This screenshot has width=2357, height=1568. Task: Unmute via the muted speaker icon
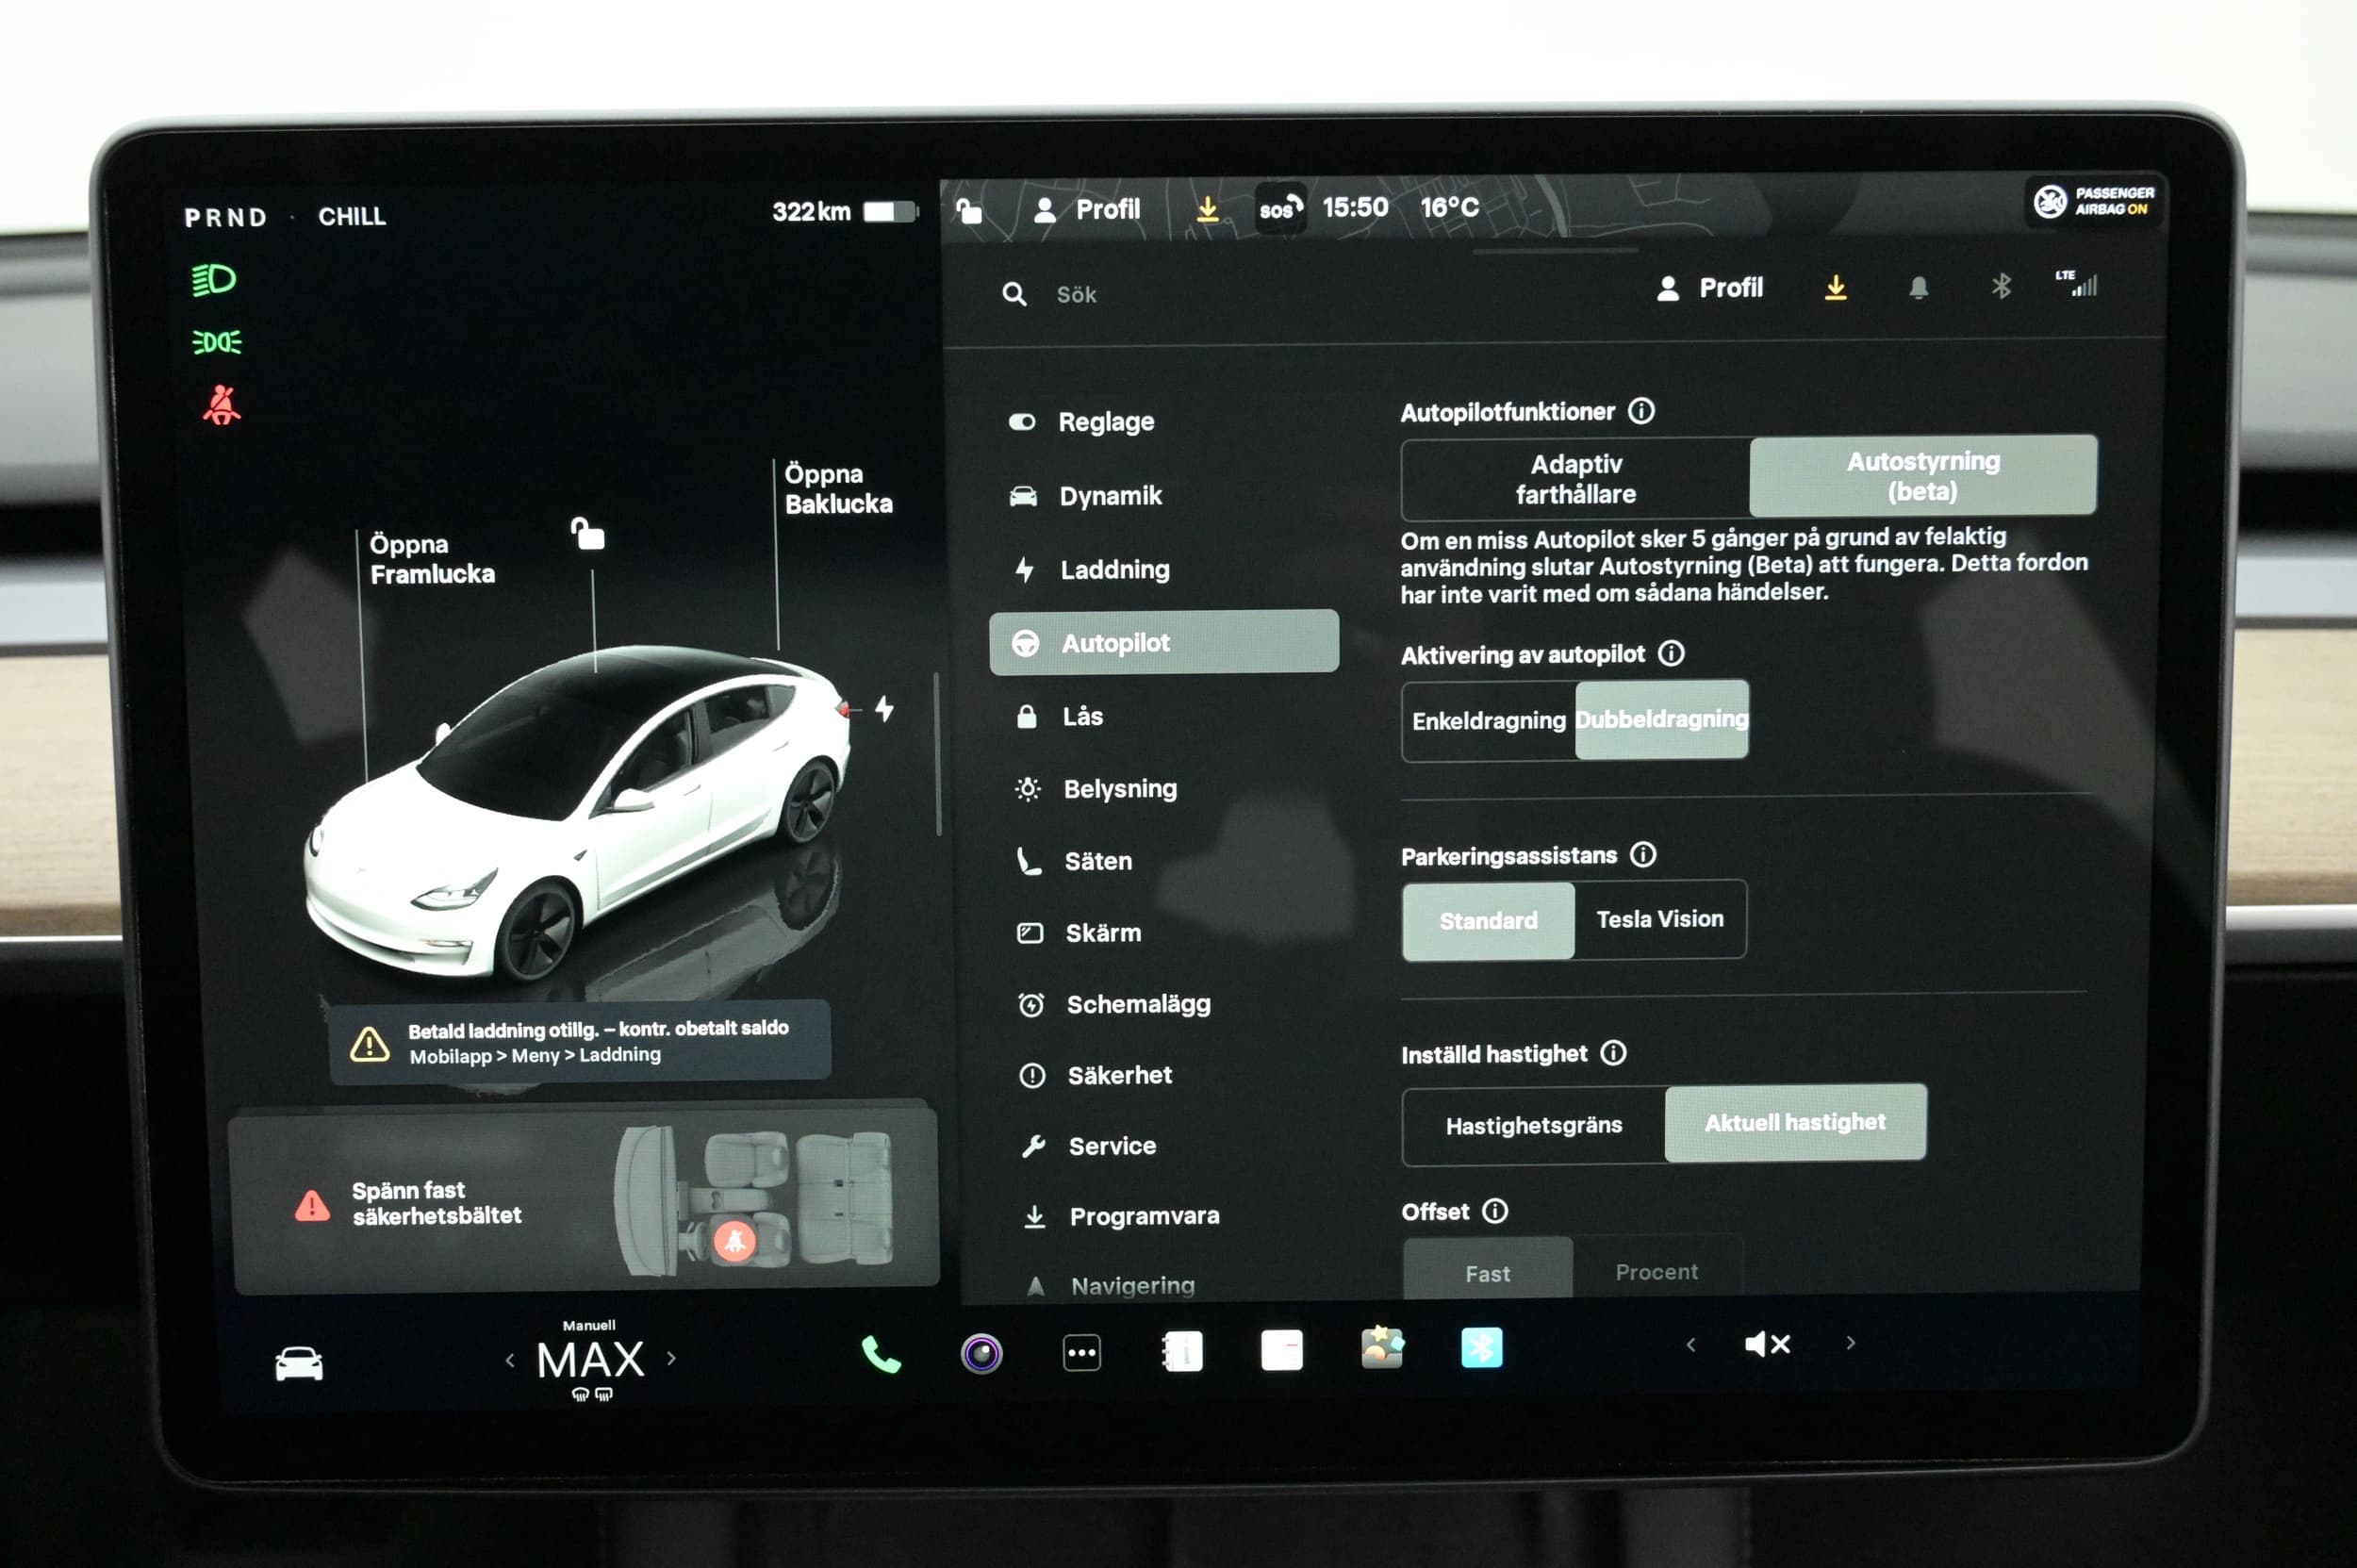[1767, 1344]
